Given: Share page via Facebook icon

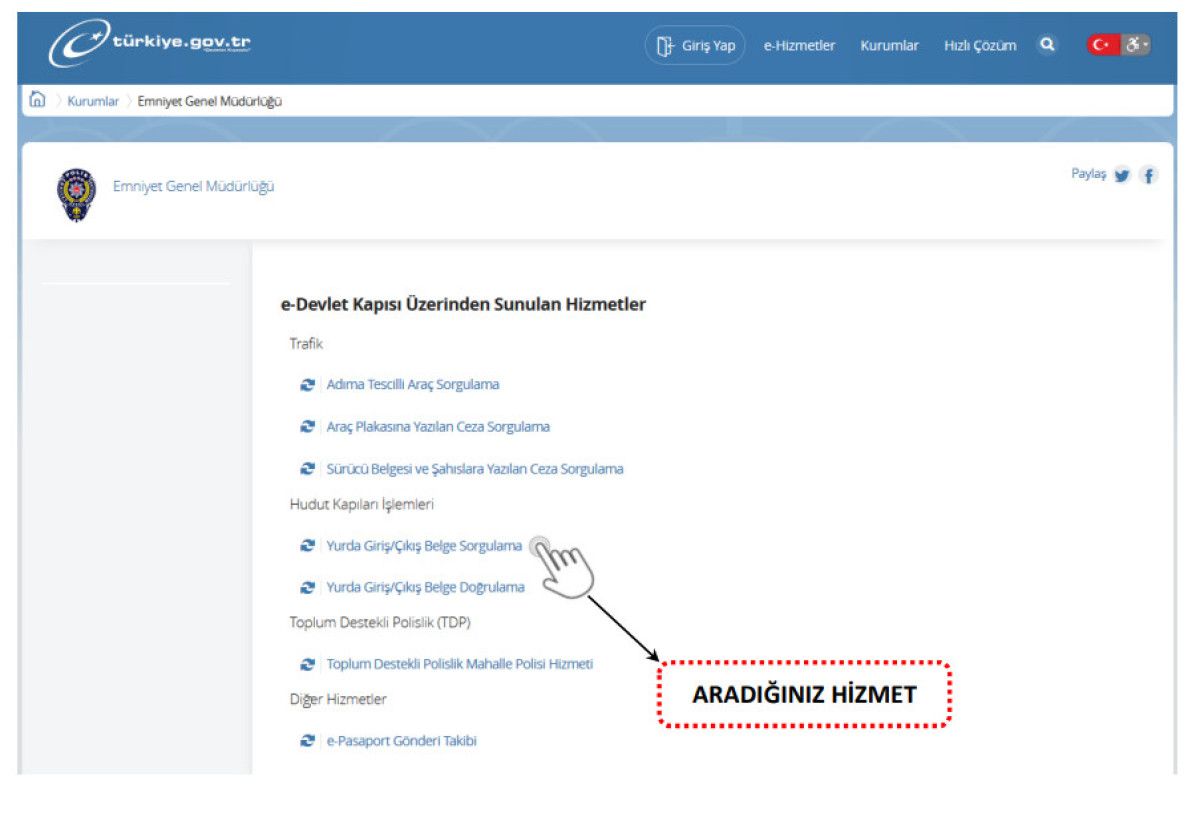Looking at the screenshot, I should [x=1149, y=176].
